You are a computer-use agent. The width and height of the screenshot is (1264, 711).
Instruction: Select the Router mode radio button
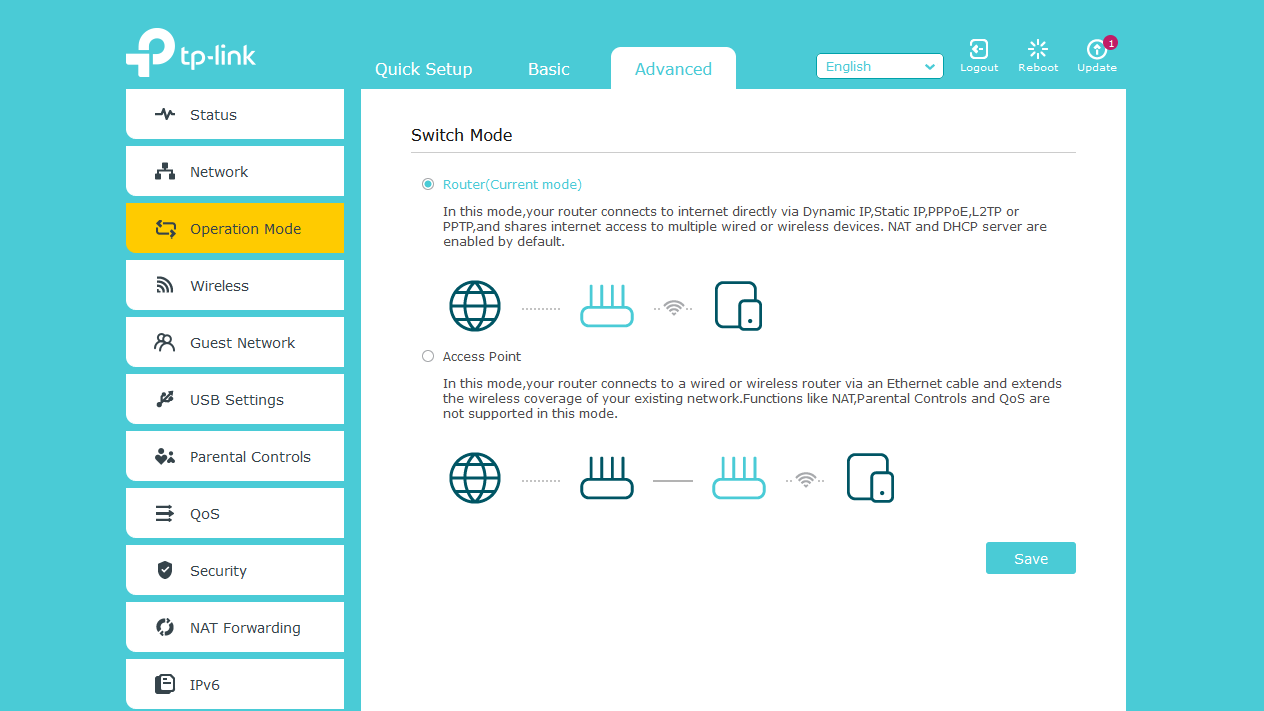pyautogui.click(x=428, y=184)
